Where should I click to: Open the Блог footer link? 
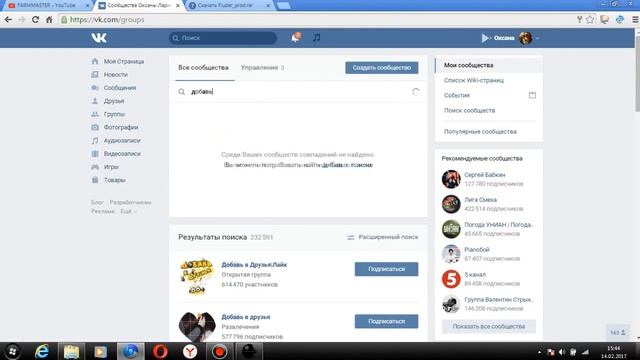pos(97,202)
